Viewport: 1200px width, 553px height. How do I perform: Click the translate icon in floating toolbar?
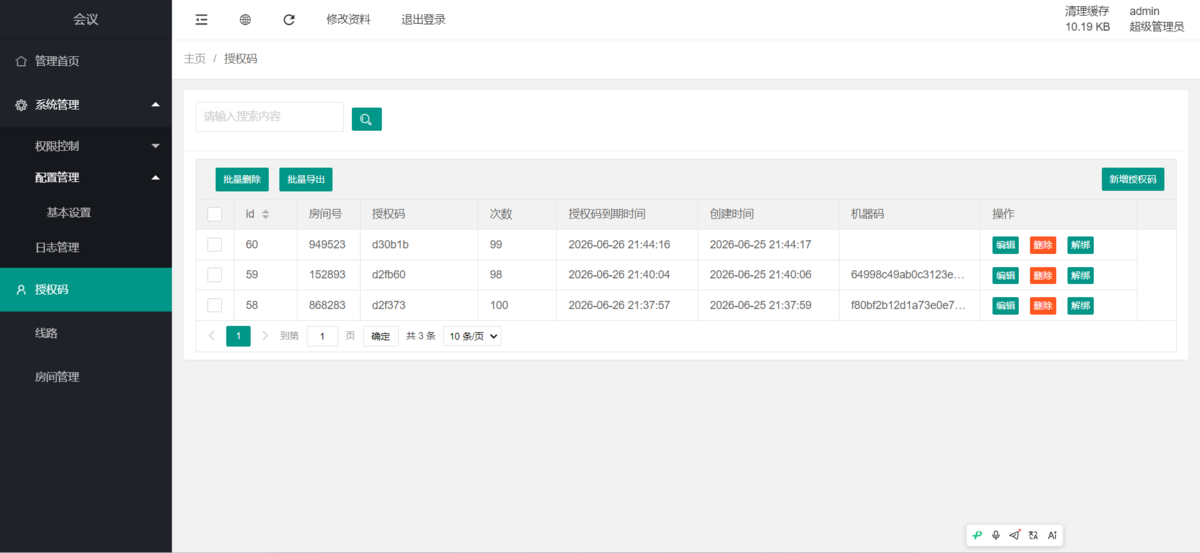click(1033, 535)
